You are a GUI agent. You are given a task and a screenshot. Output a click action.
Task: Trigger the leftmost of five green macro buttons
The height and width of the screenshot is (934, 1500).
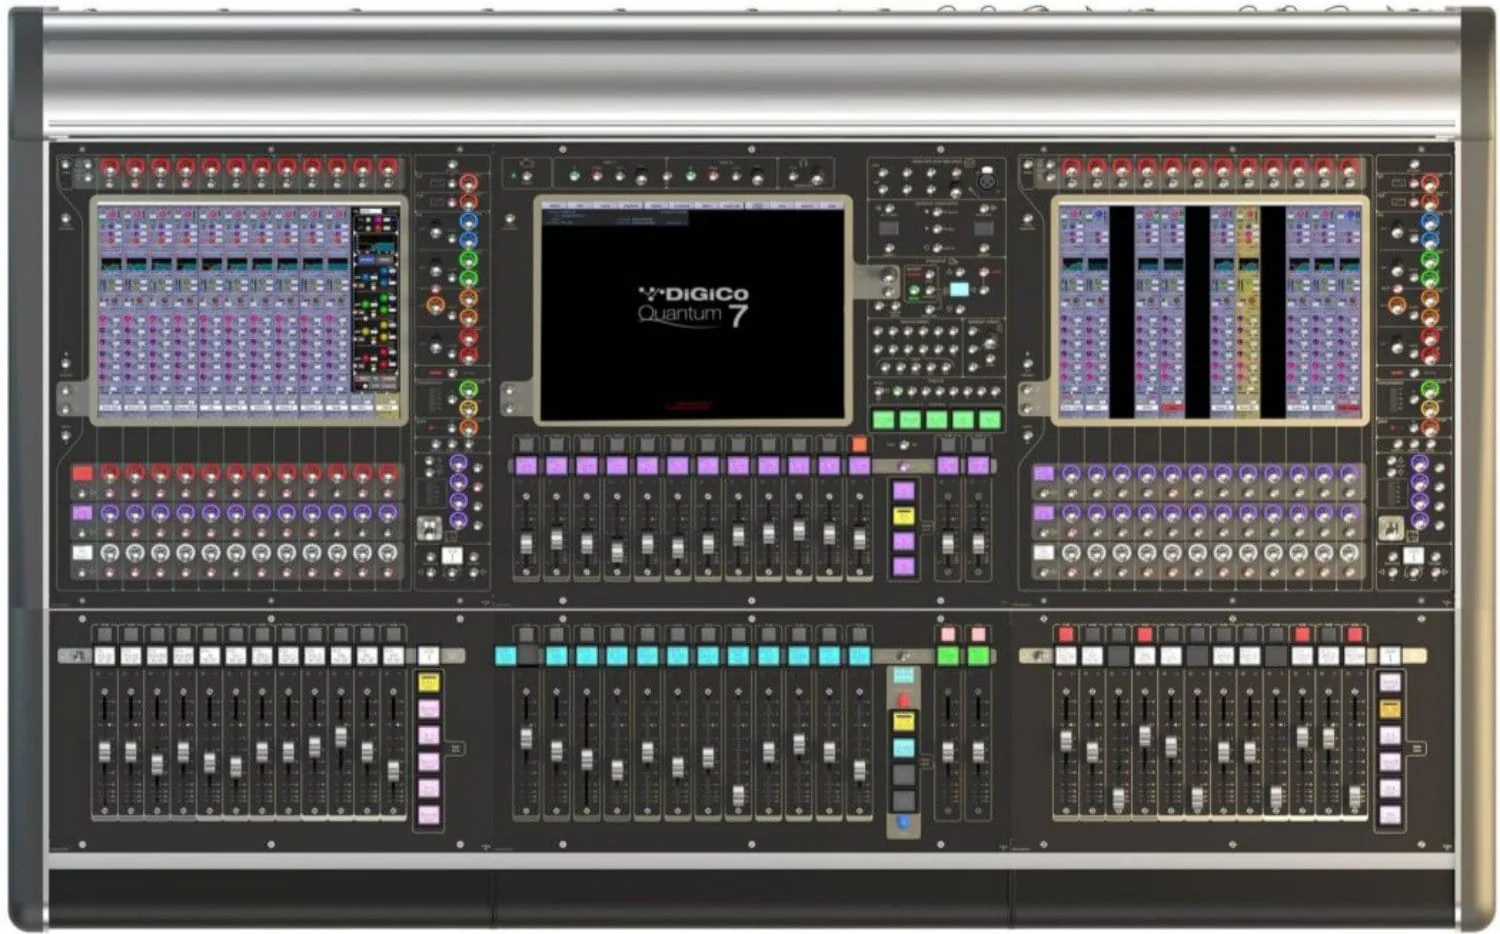(x=883, y=420)
